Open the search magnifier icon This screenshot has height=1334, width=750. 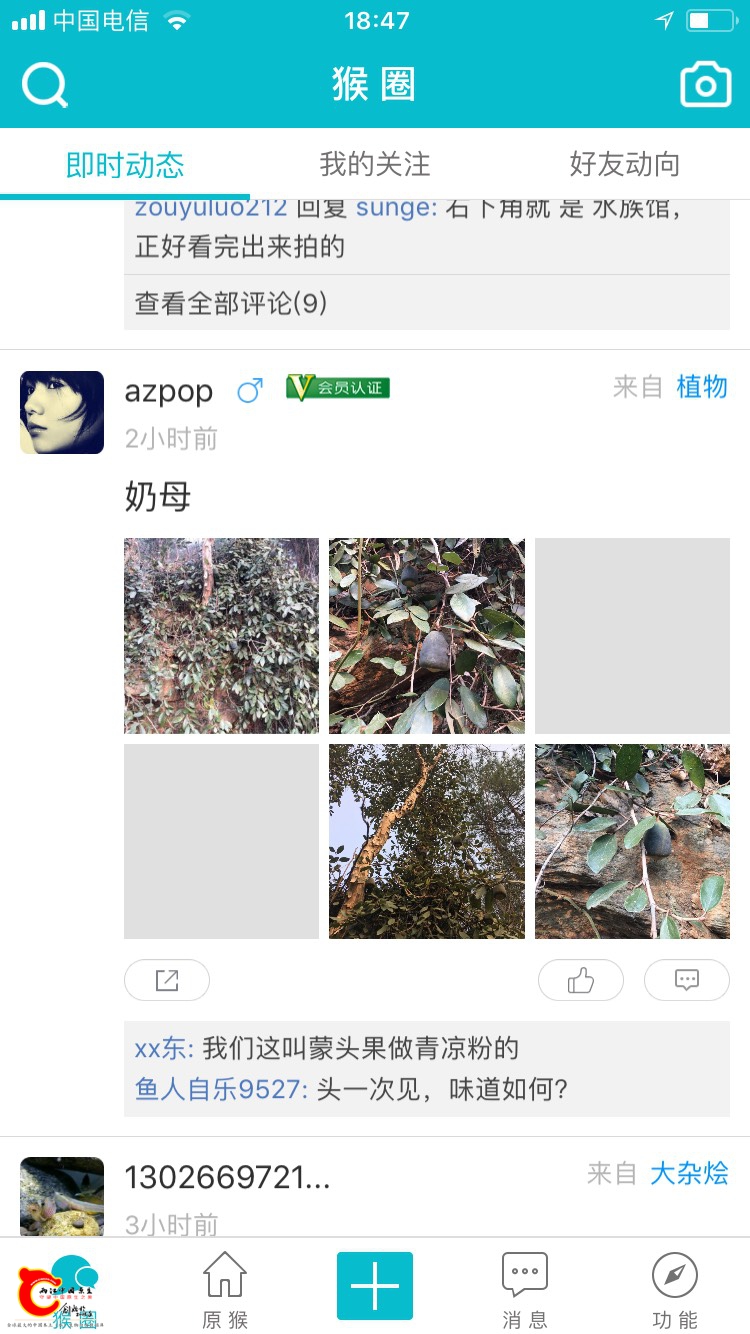(45, 85)
